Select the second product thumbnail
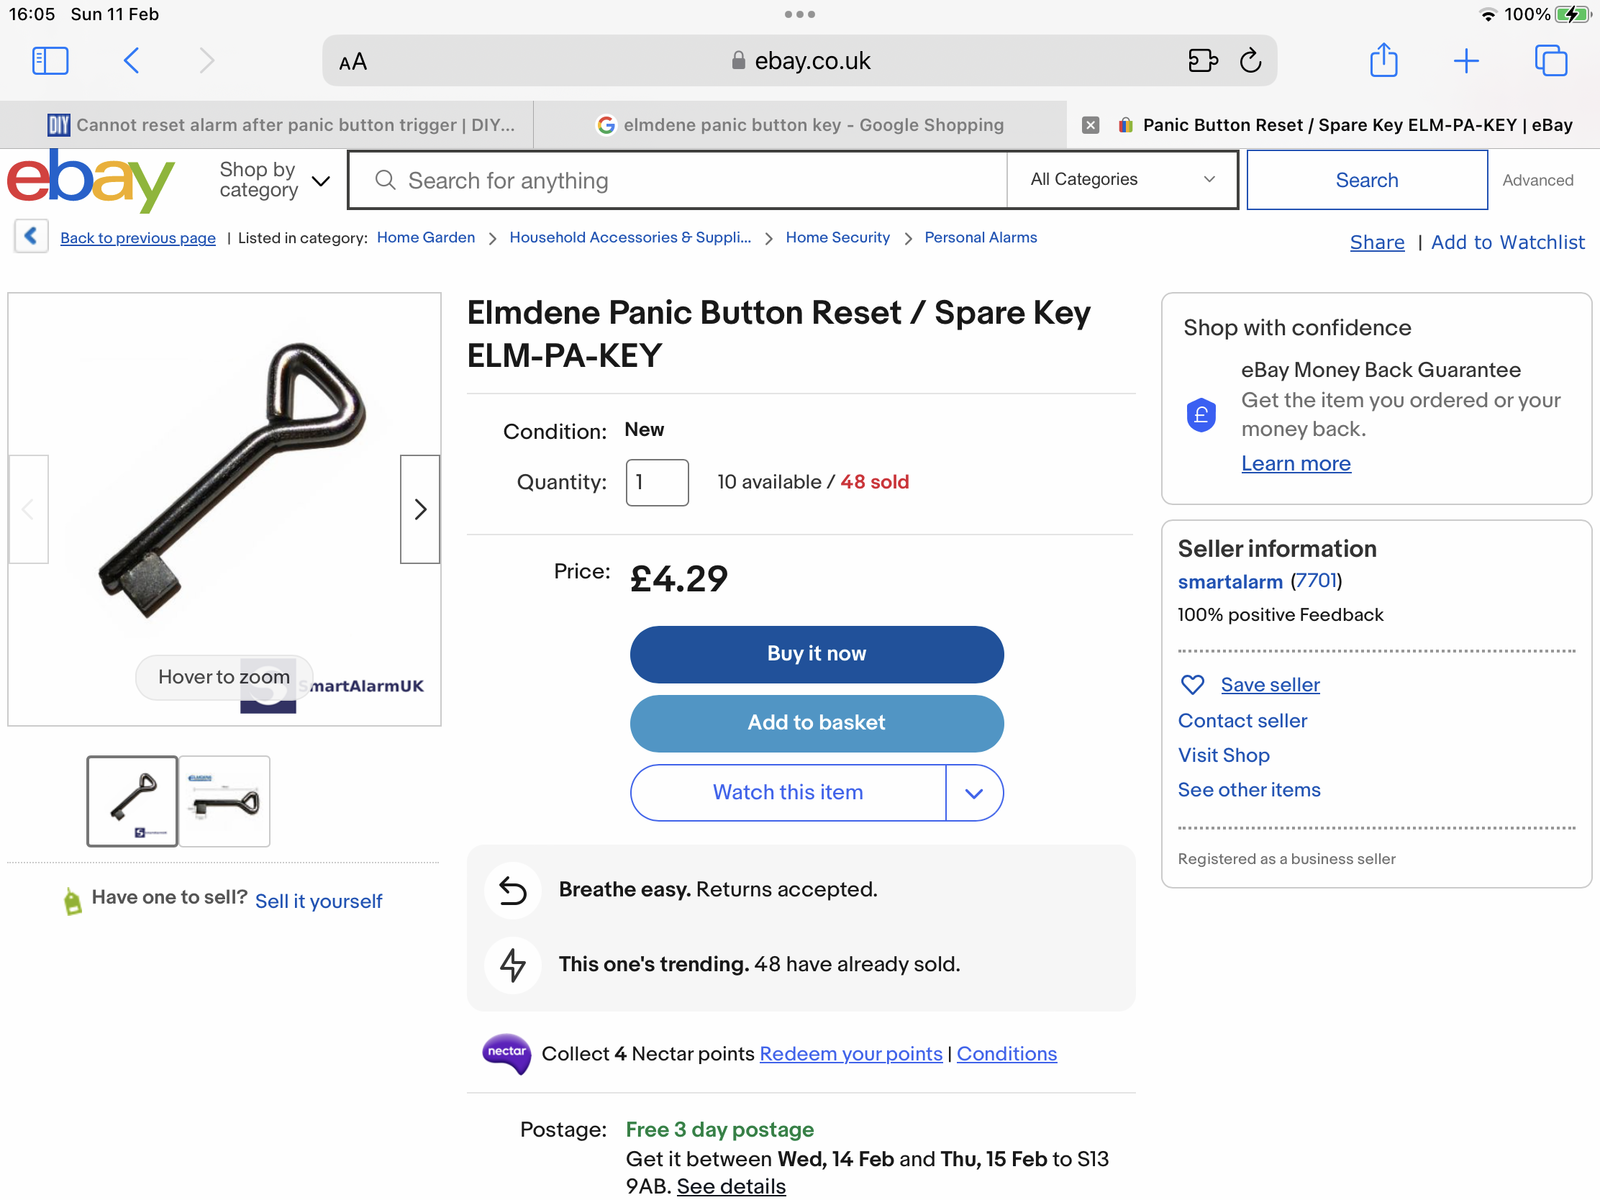1600x1200 pixels. tap(225, 801)
